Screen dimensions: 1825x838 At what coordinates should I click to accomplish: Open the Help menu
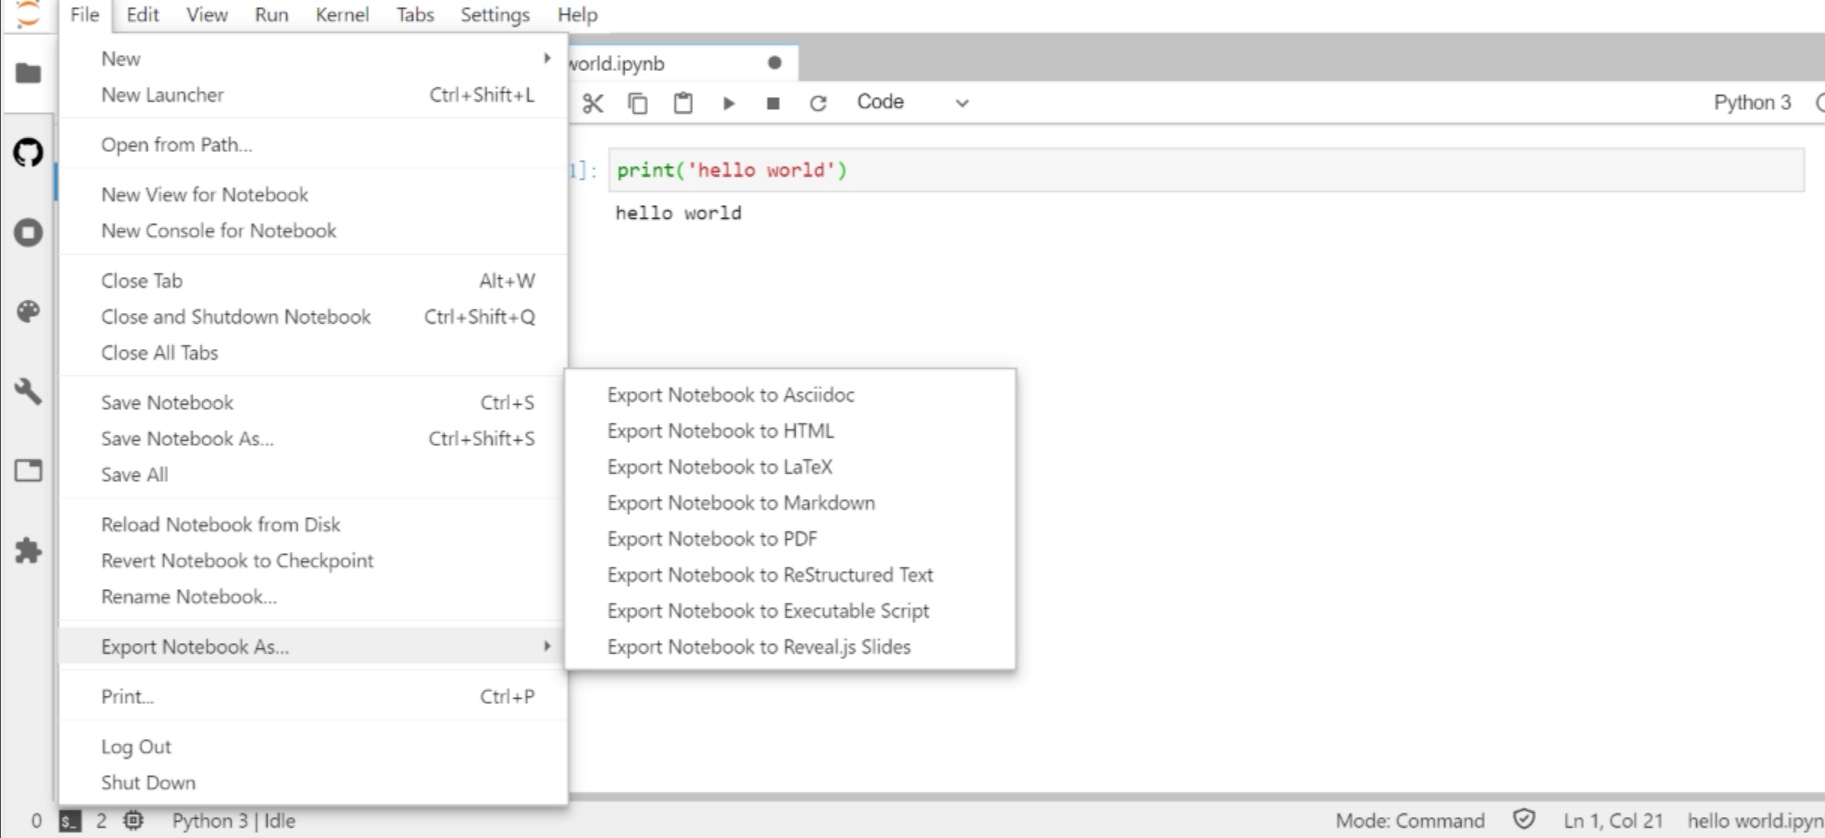[x=577, y=15]
